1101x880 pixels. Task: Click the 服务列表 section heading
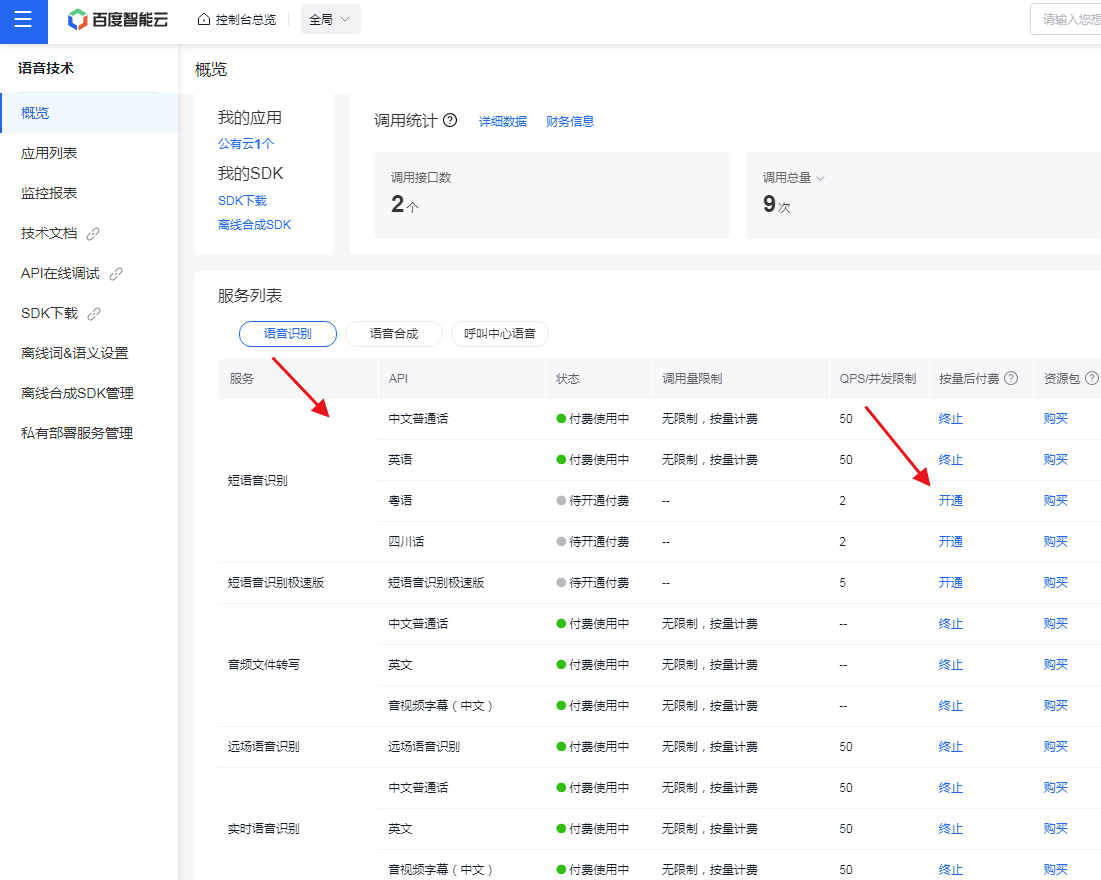tap(250, 296)
